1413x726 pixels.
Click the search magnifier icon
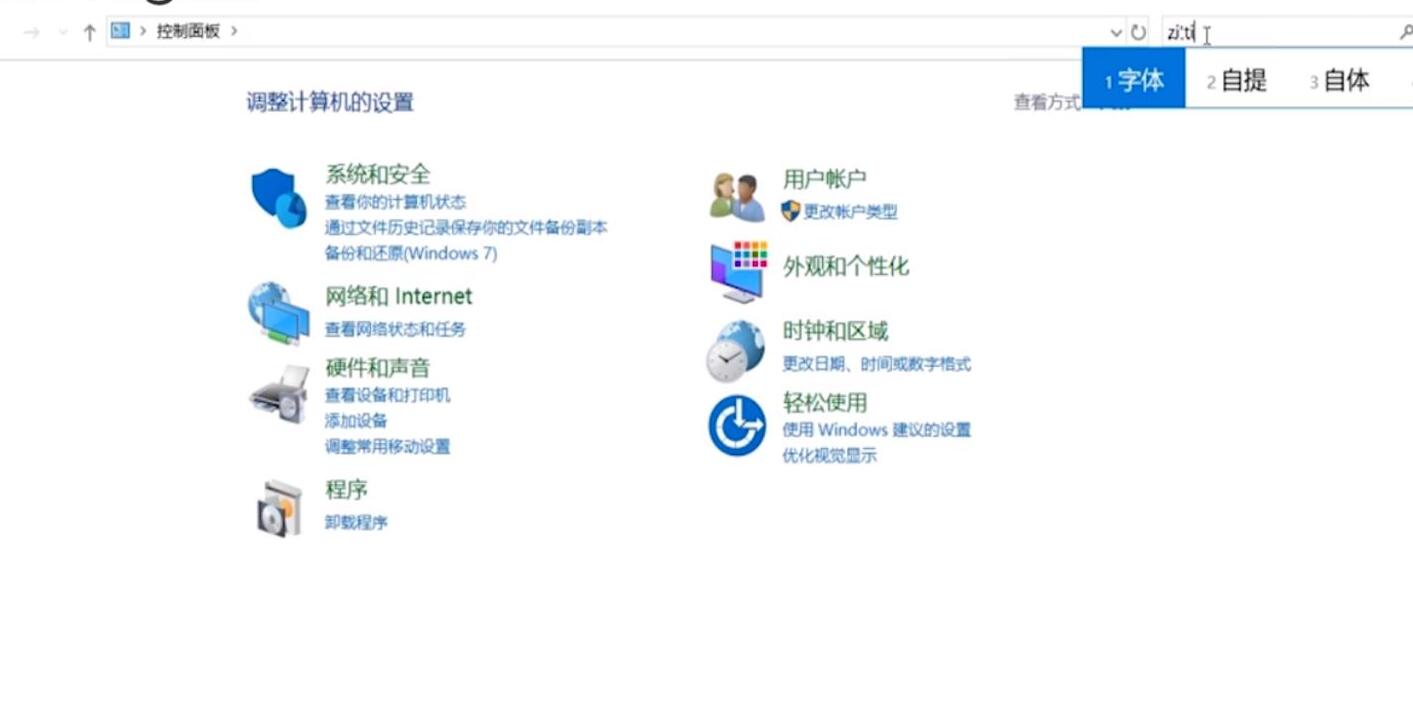[x=1404, y=31]
